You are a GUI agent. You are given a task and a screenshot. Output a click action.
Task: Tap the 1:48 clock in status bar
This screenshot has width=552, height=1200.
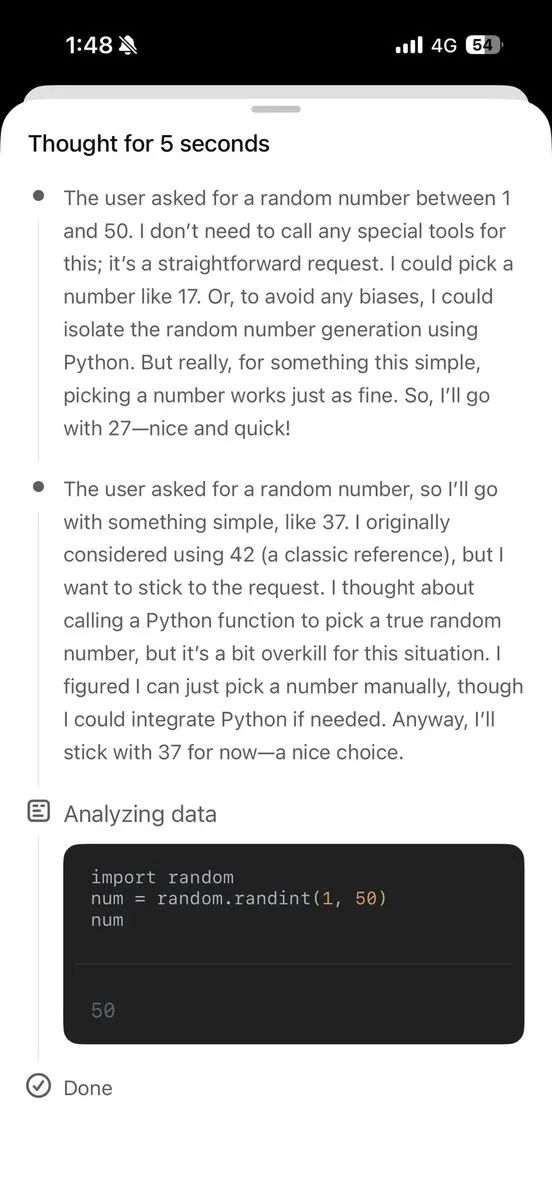(89, 45)
